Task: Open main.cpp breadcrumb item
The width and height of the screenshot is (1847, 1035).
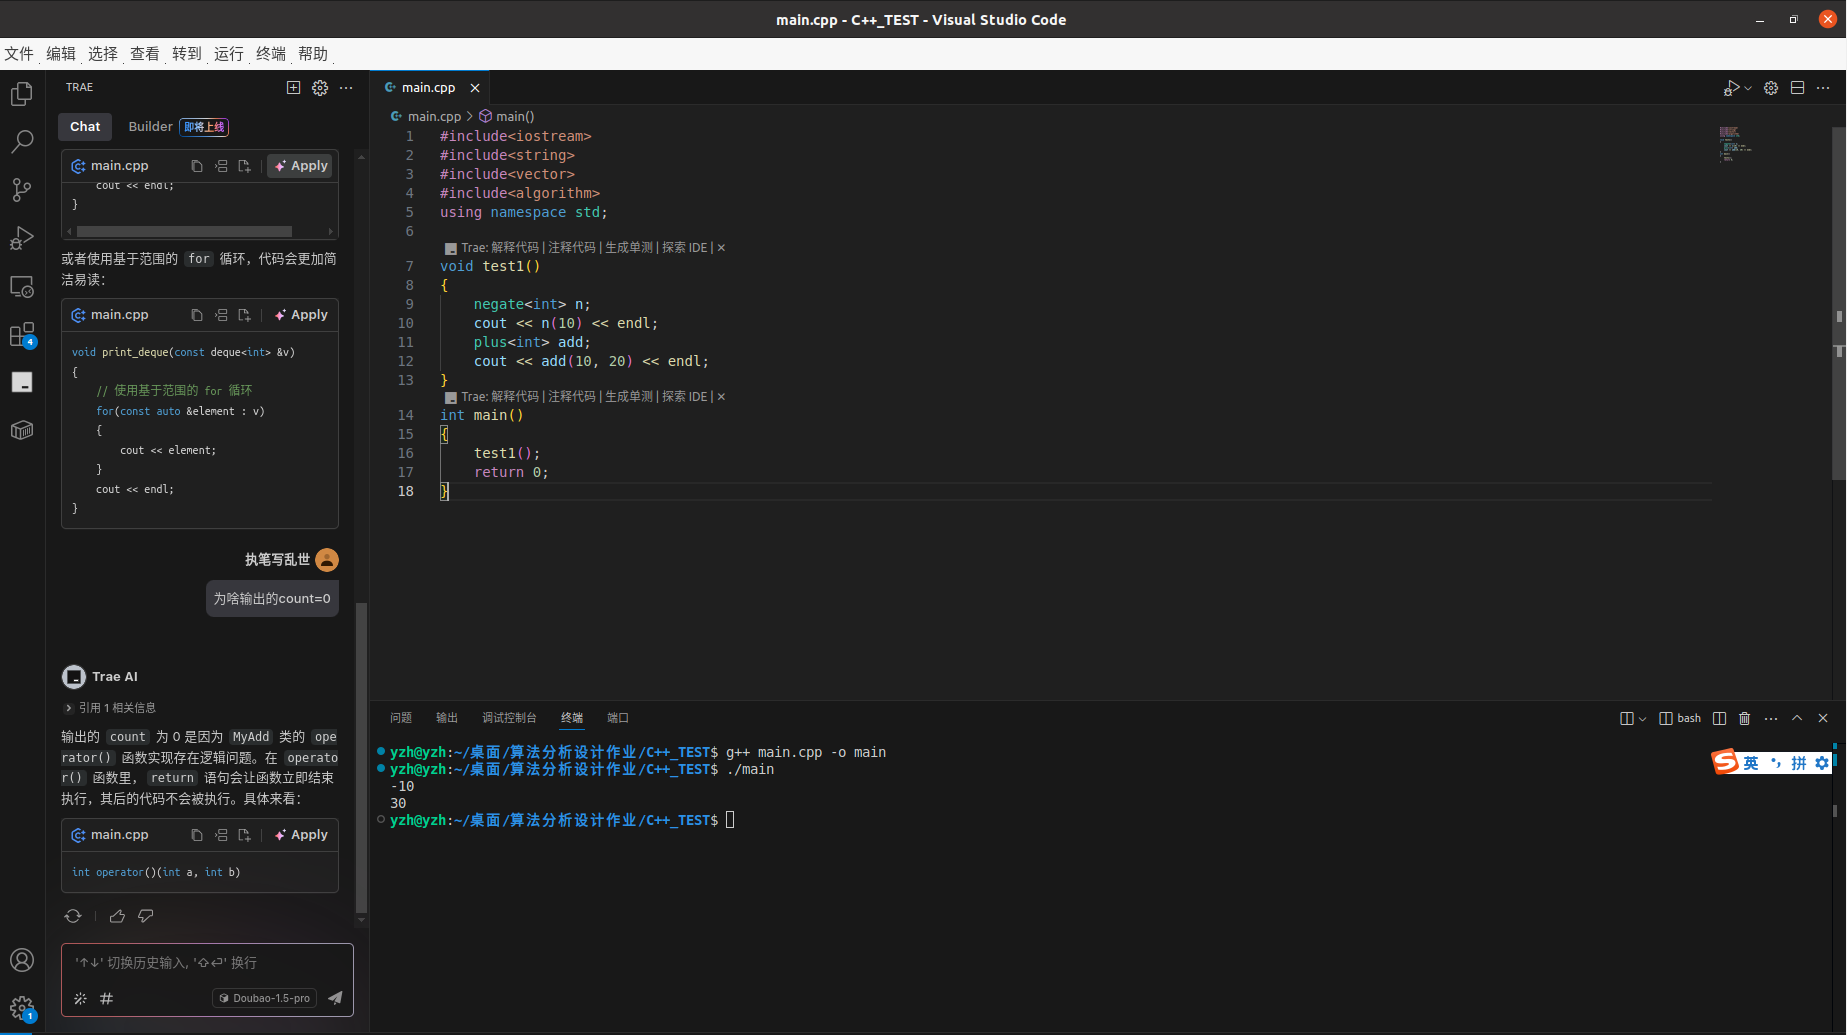Action: (426, 117)
